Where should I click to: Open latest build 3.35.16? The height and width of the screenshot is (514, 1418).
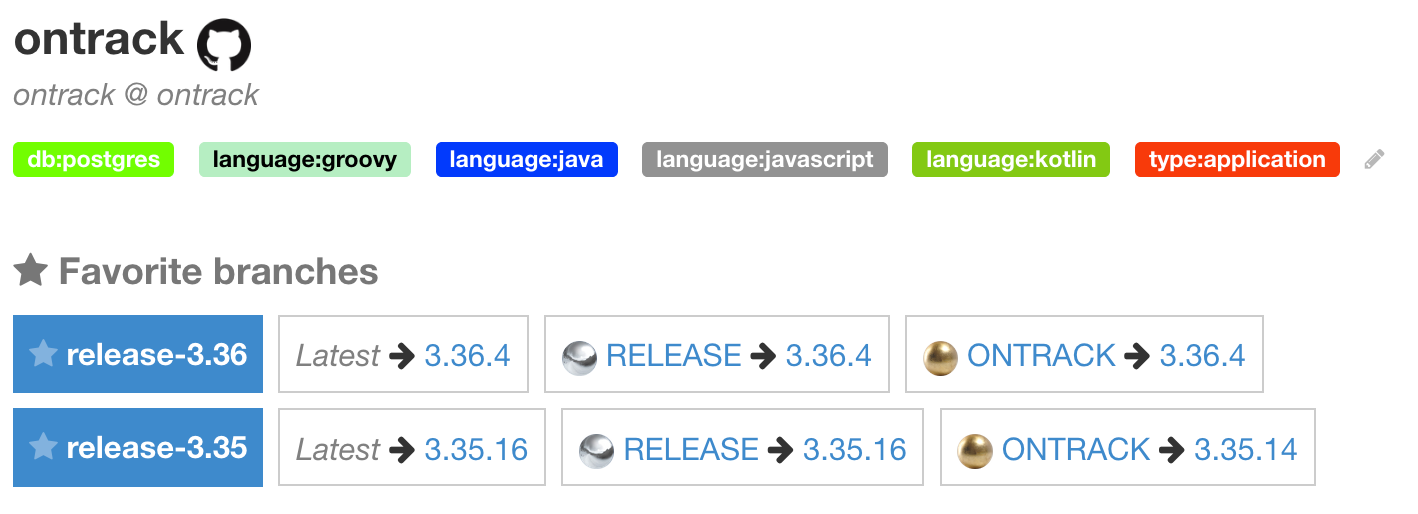pyautogui.click(x=476, y=450)
